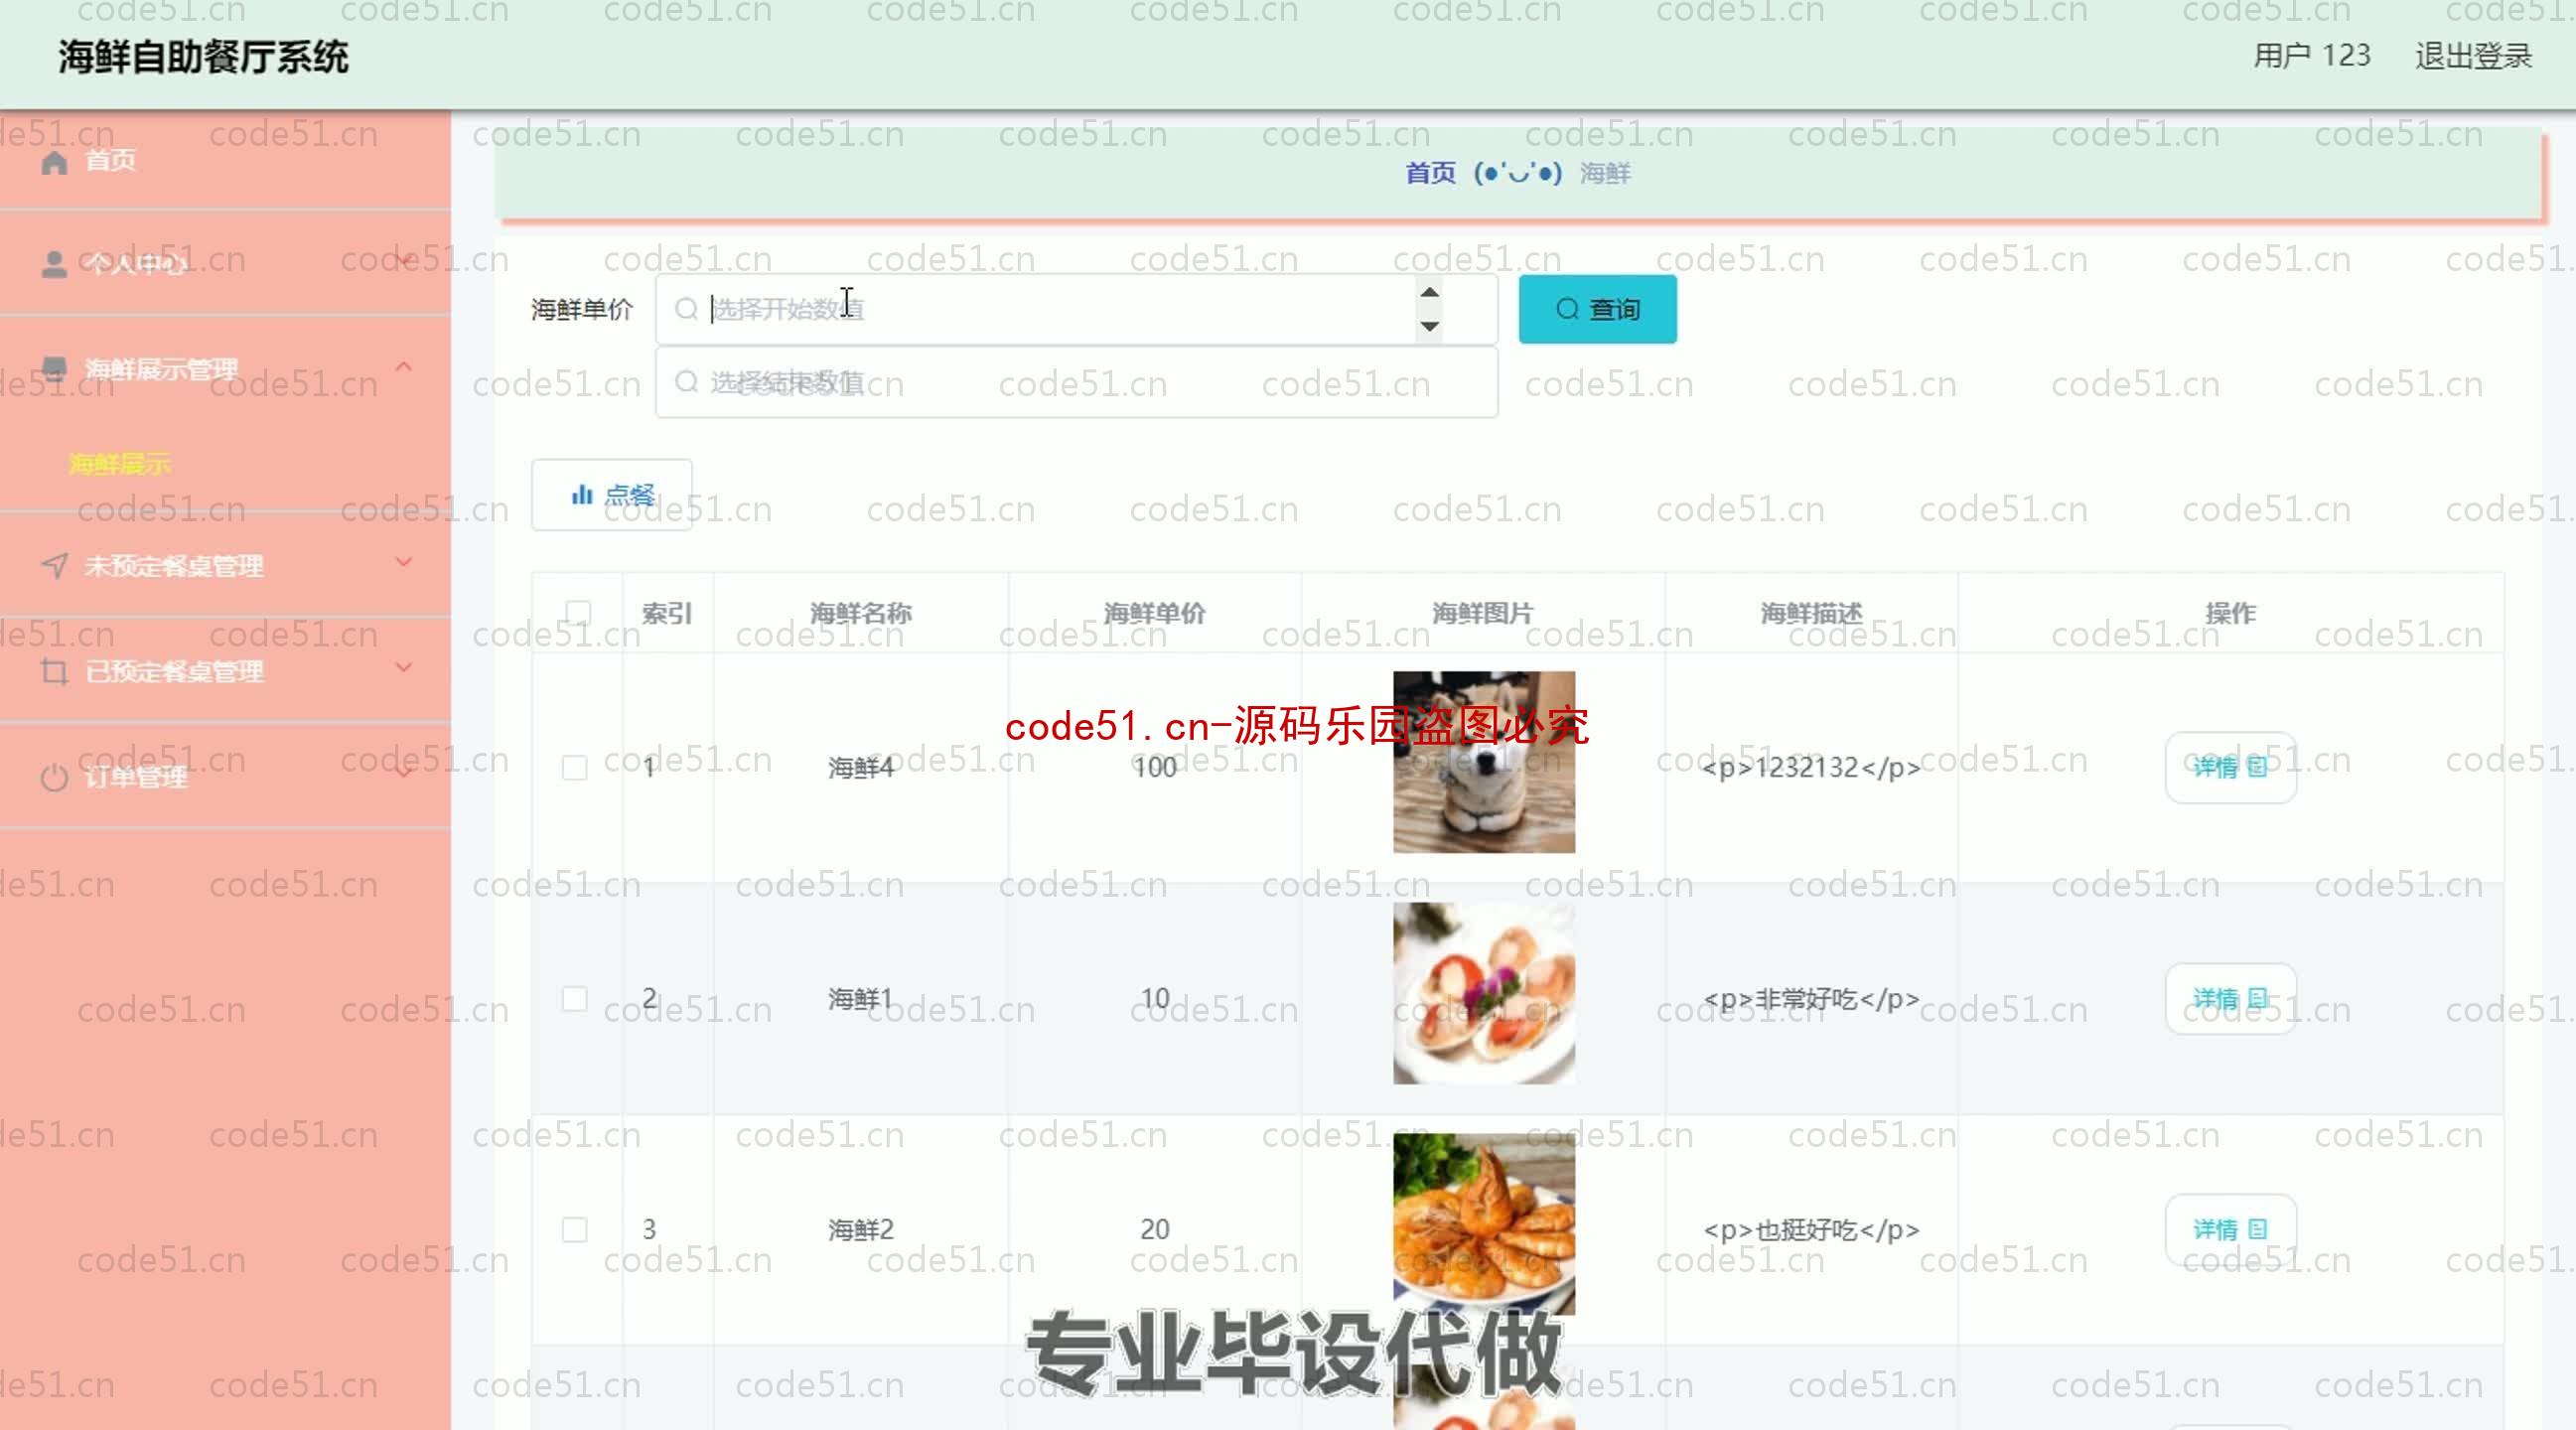Open 详情 for 海鲜4
The image size is (2576, 1430).
(x=2230, y=767)
